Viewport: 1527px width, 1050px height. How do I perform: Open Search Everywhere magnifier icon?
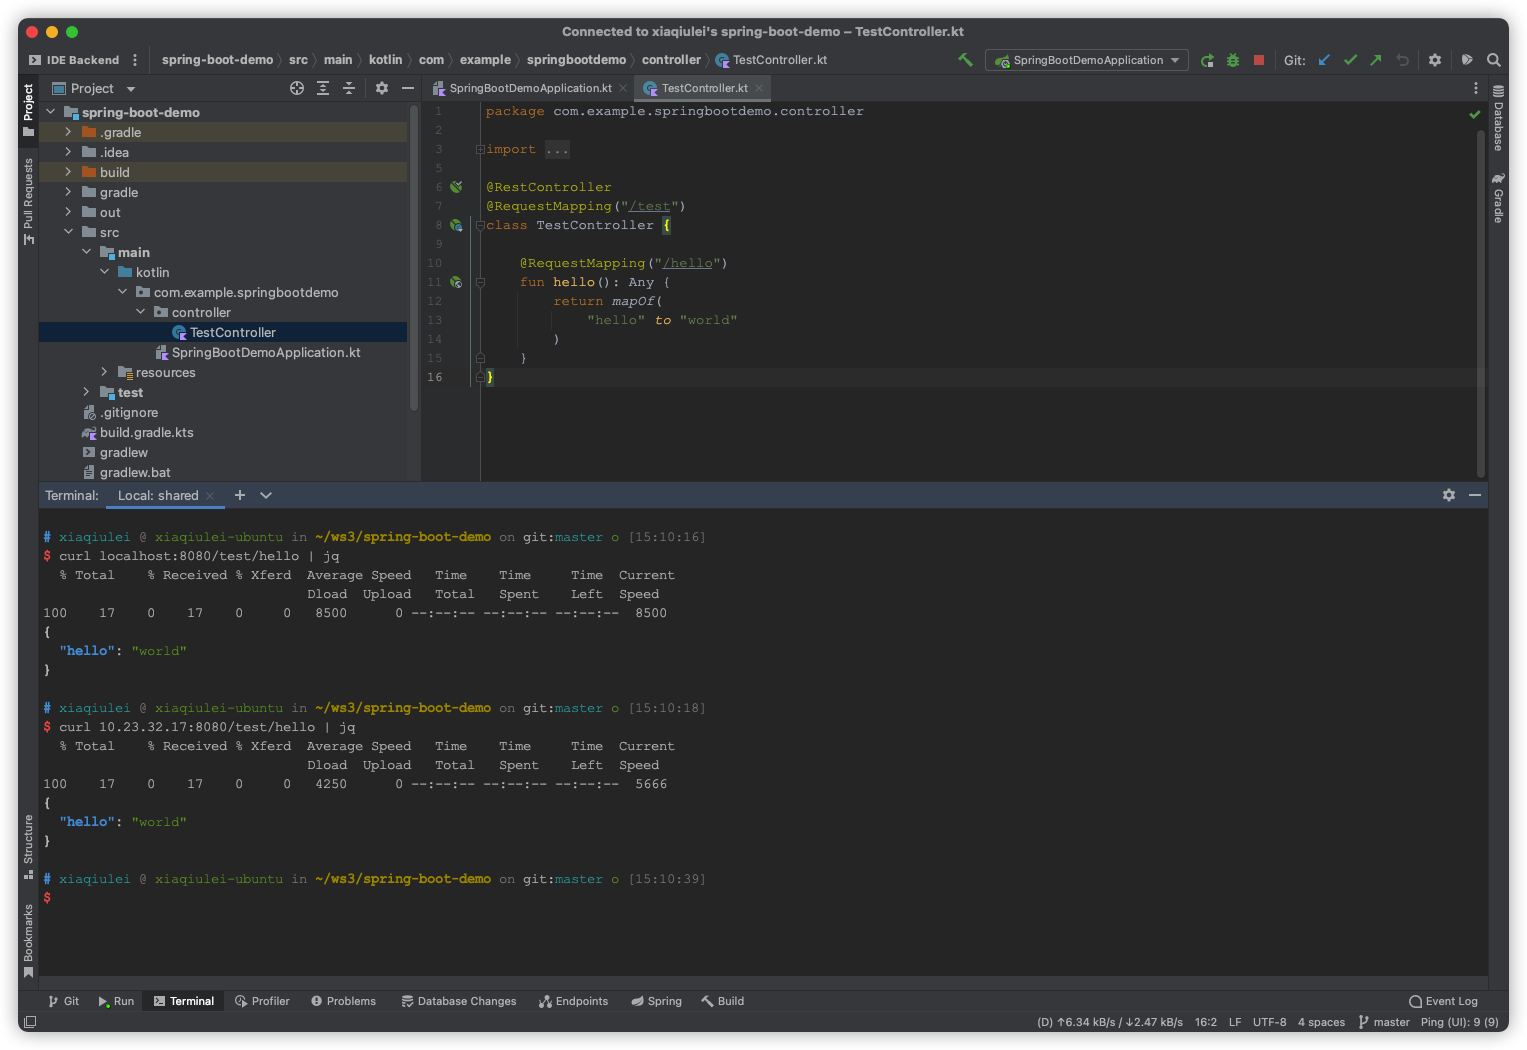pyautogui.click(x=1494, y=60)
